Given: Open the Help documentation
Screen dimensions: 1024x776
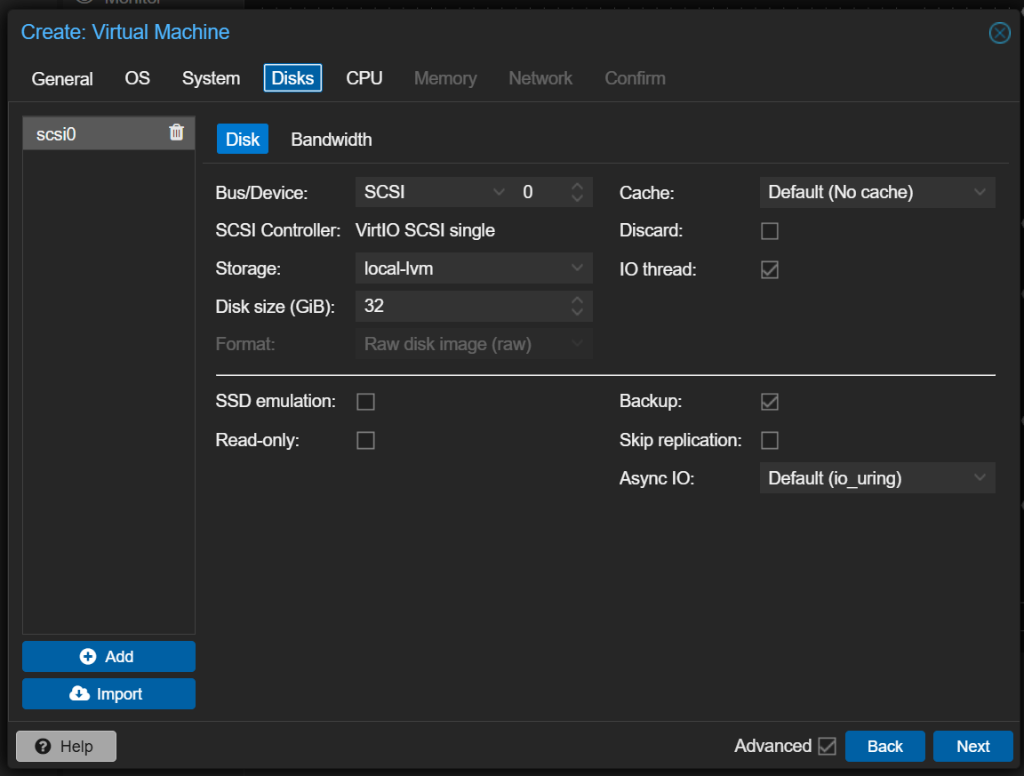Looking at the screenshot, I should click(66, 746).
